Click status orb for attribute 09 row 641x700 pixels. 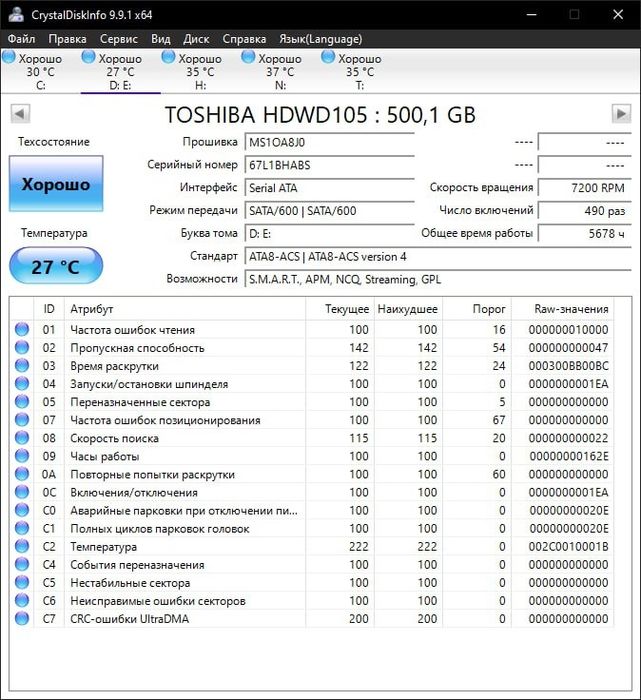click(22, 456)
